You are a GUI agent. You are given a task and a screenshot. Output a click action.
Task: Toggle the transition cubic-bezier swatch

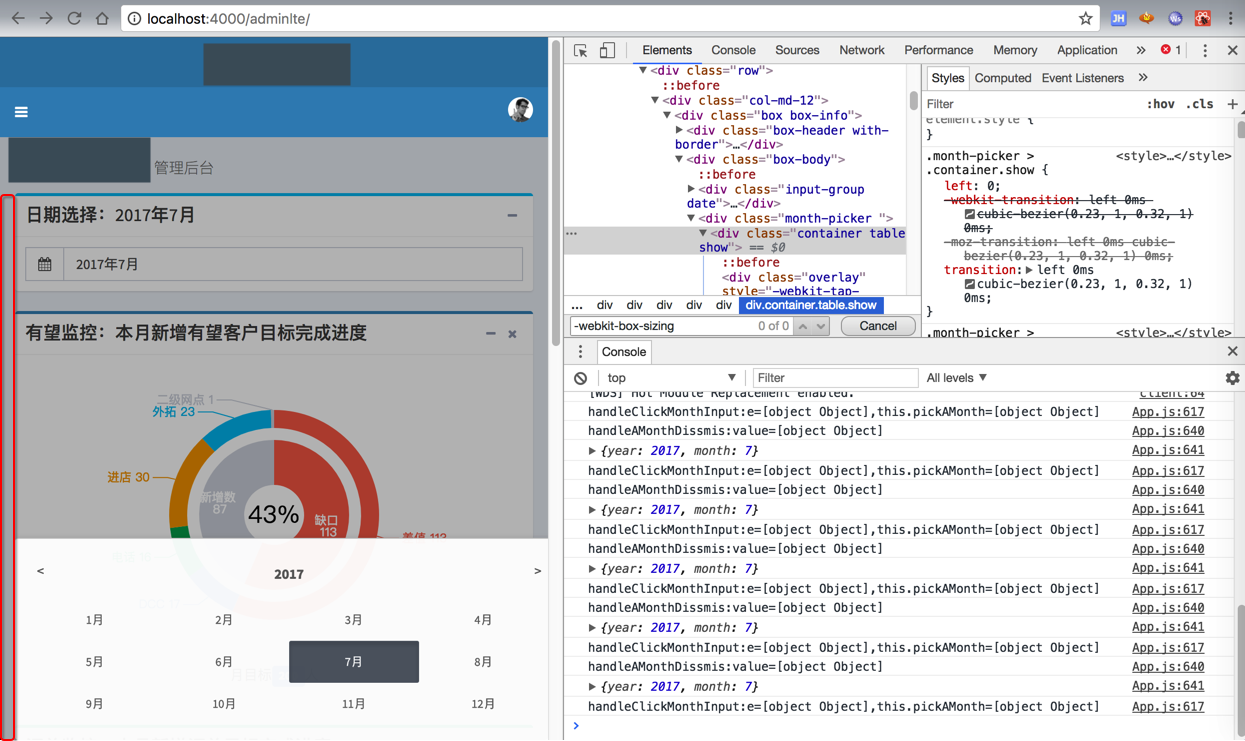969,284
